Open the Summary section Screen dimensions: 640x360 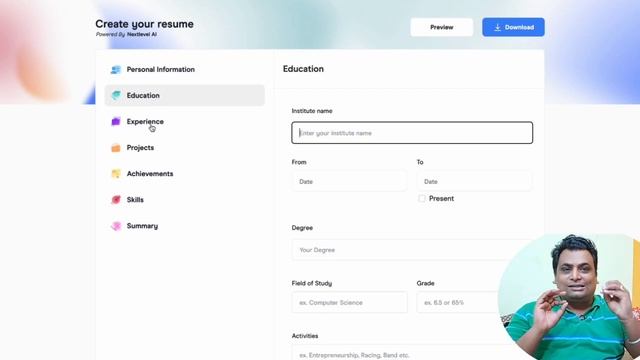[184, 226]
